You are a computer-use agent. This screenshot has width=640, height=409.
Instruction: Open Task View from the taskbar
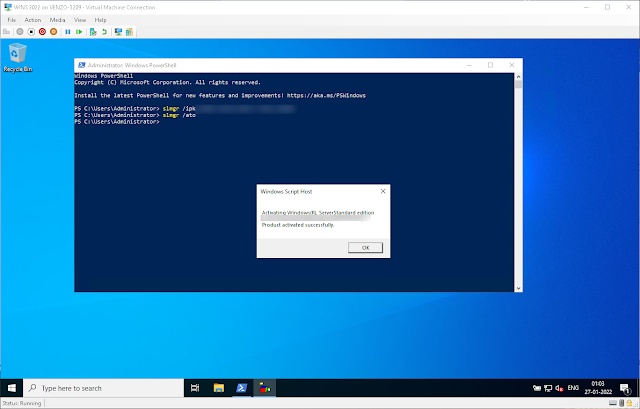pos(195,388)
